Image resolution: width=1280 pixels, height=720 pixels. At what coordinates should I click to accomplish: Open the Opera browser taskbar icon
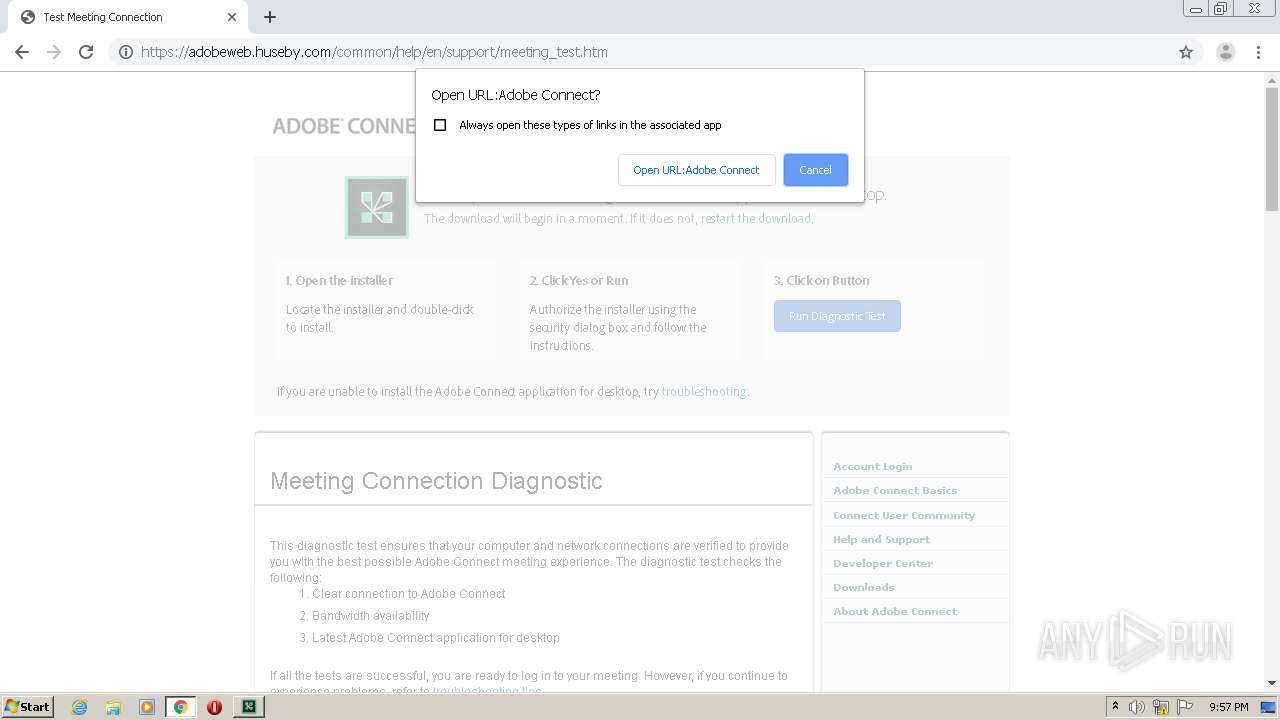pos(214,707)
